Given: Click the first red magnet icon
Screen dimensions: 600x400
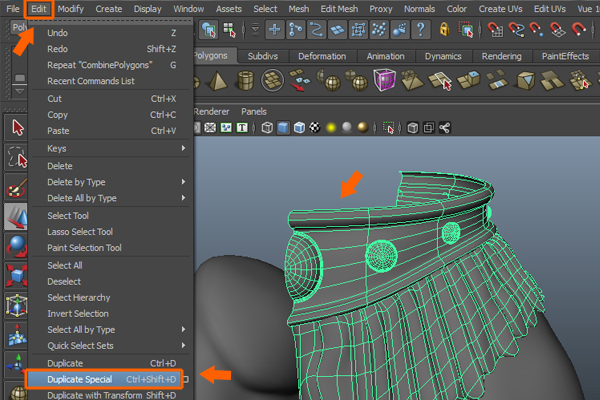Looking at the screenshot, I should [x=495, y=29].
